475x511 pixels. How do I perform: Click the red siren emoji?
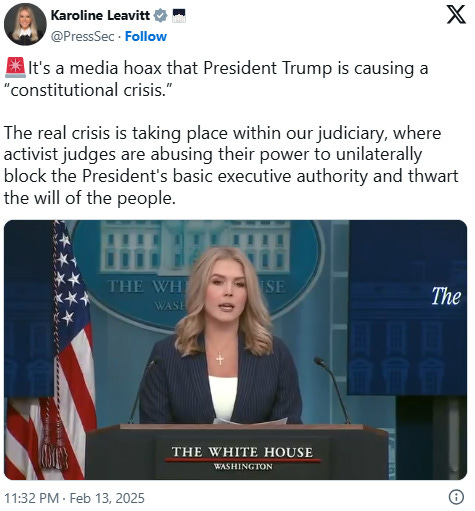[15, 67]
